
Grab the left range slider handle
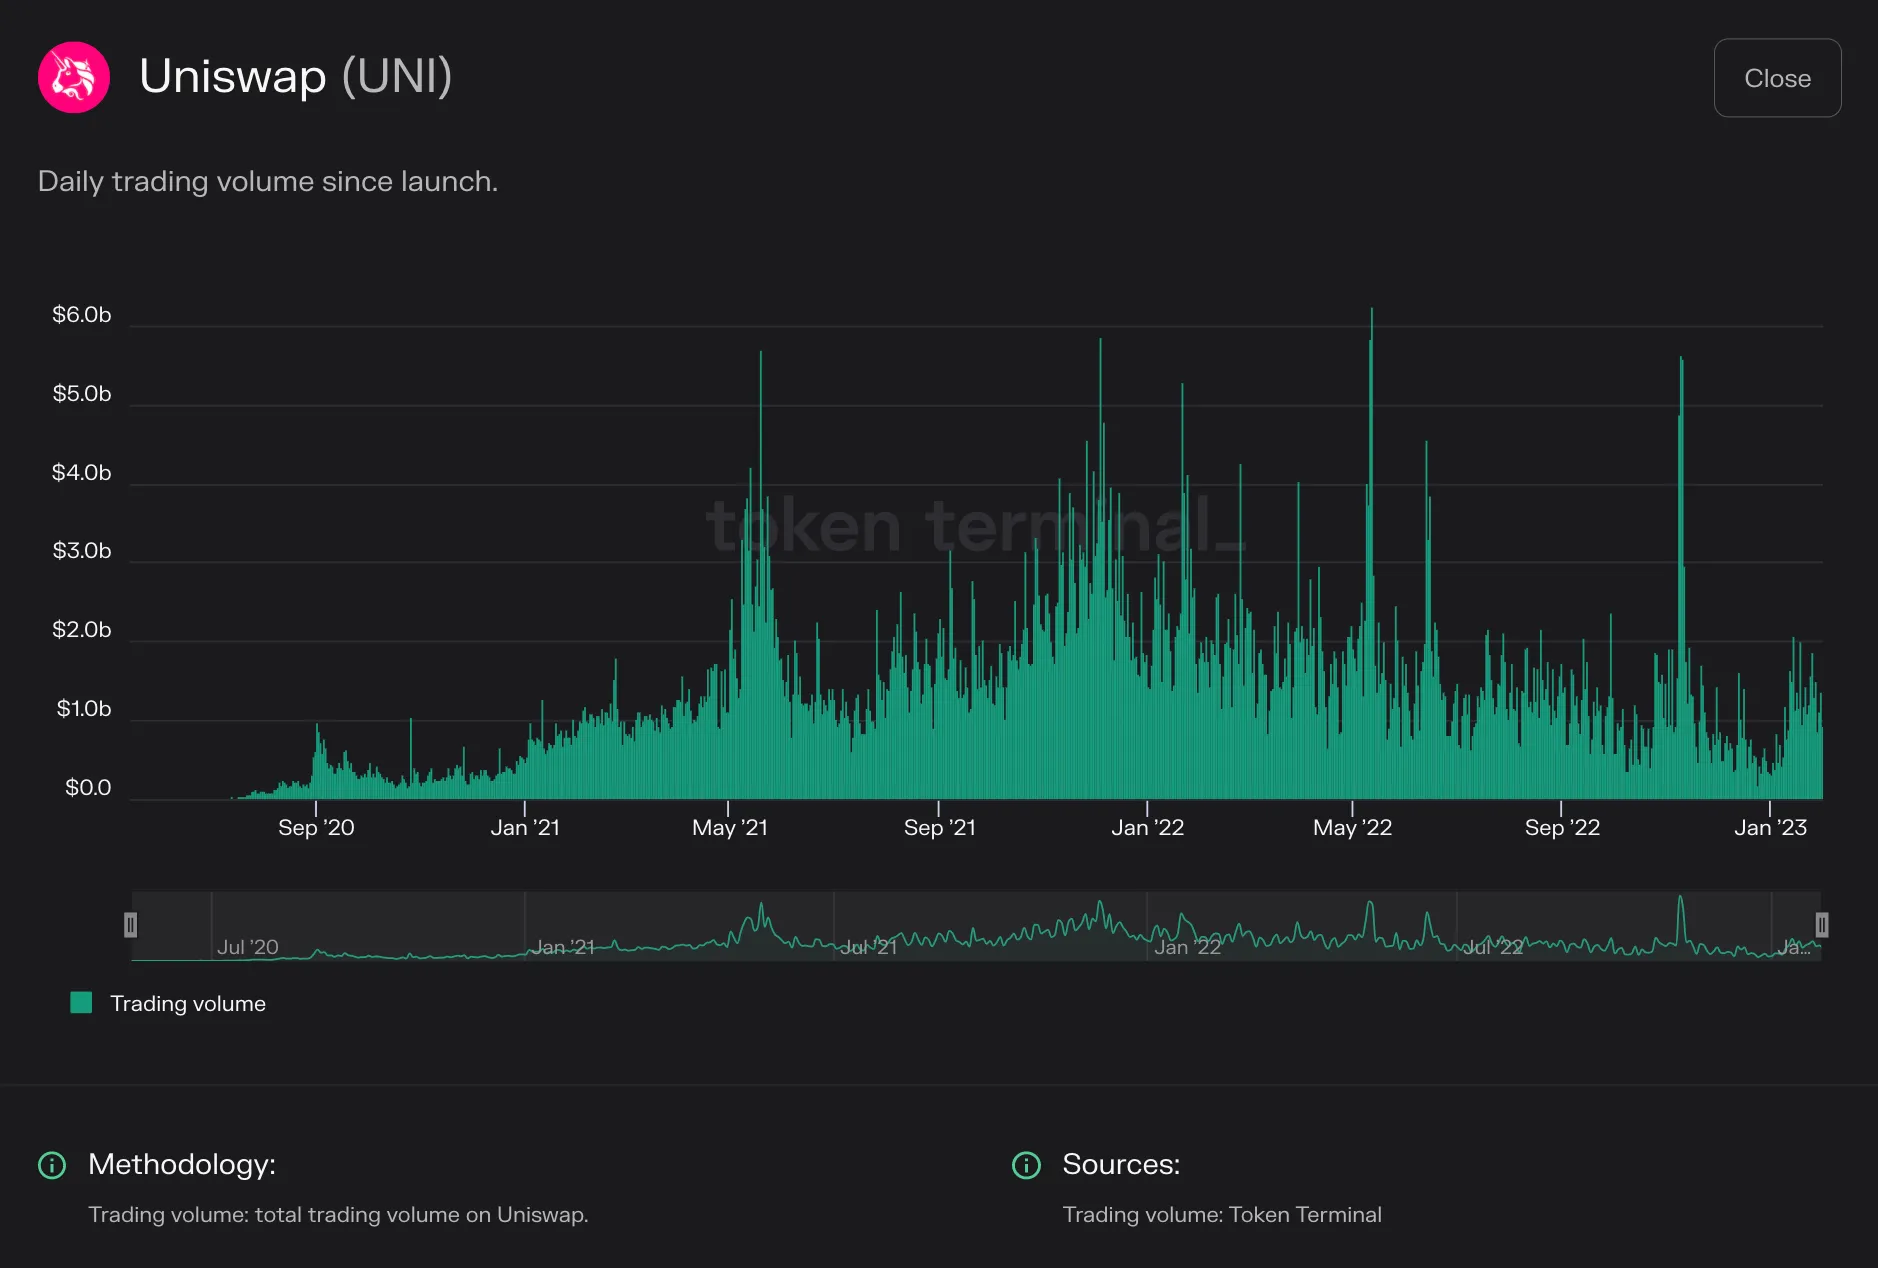(x=130, y=925)
